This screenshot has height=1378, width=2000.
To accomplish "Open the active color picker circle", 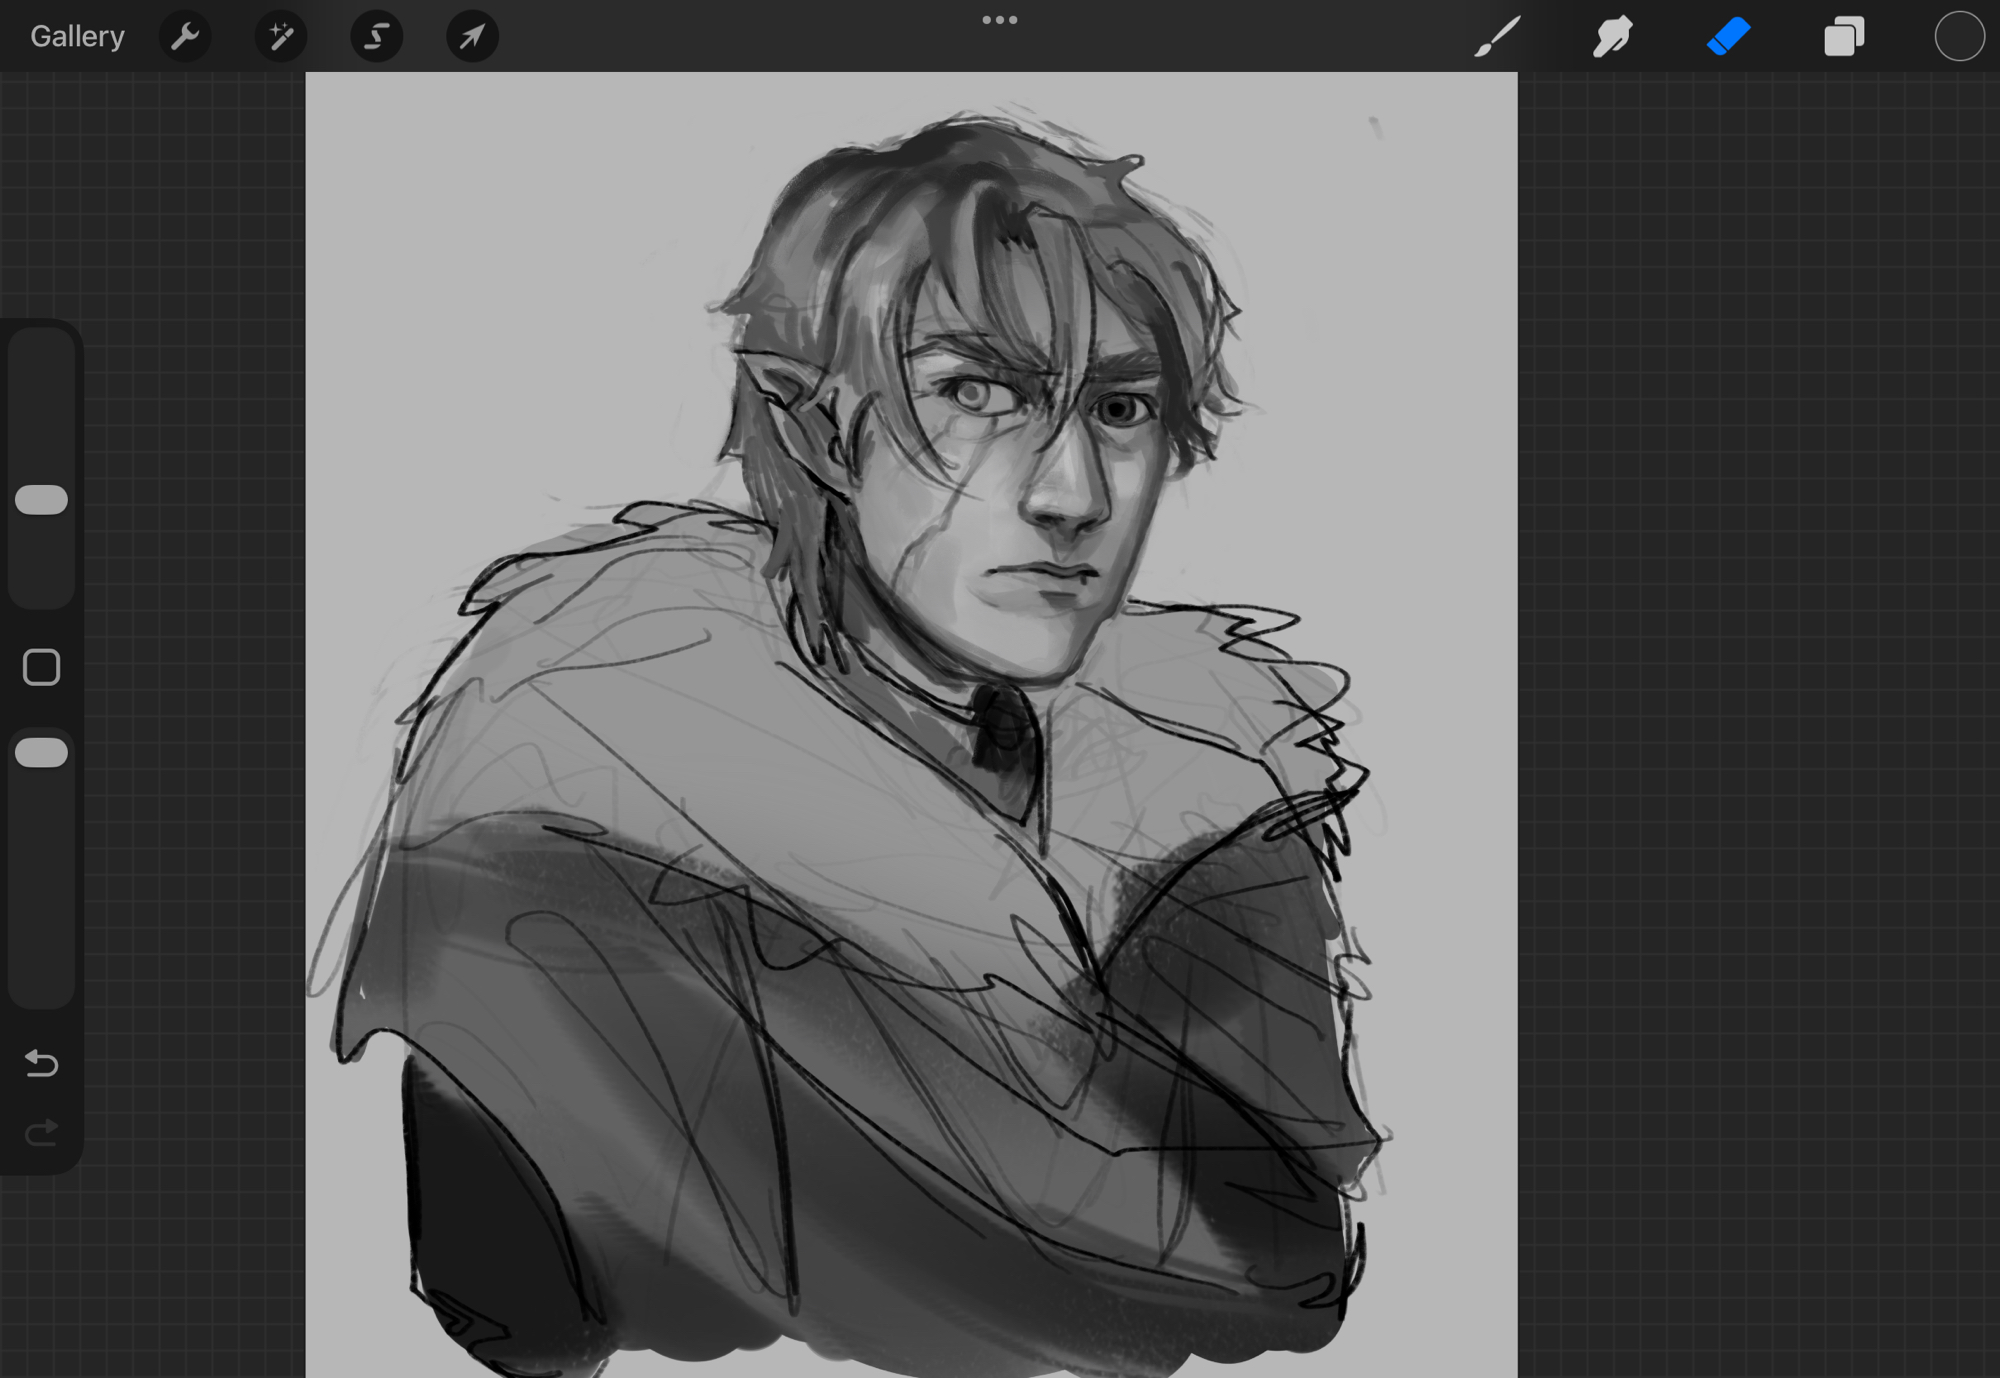I will click(1958, 37).
